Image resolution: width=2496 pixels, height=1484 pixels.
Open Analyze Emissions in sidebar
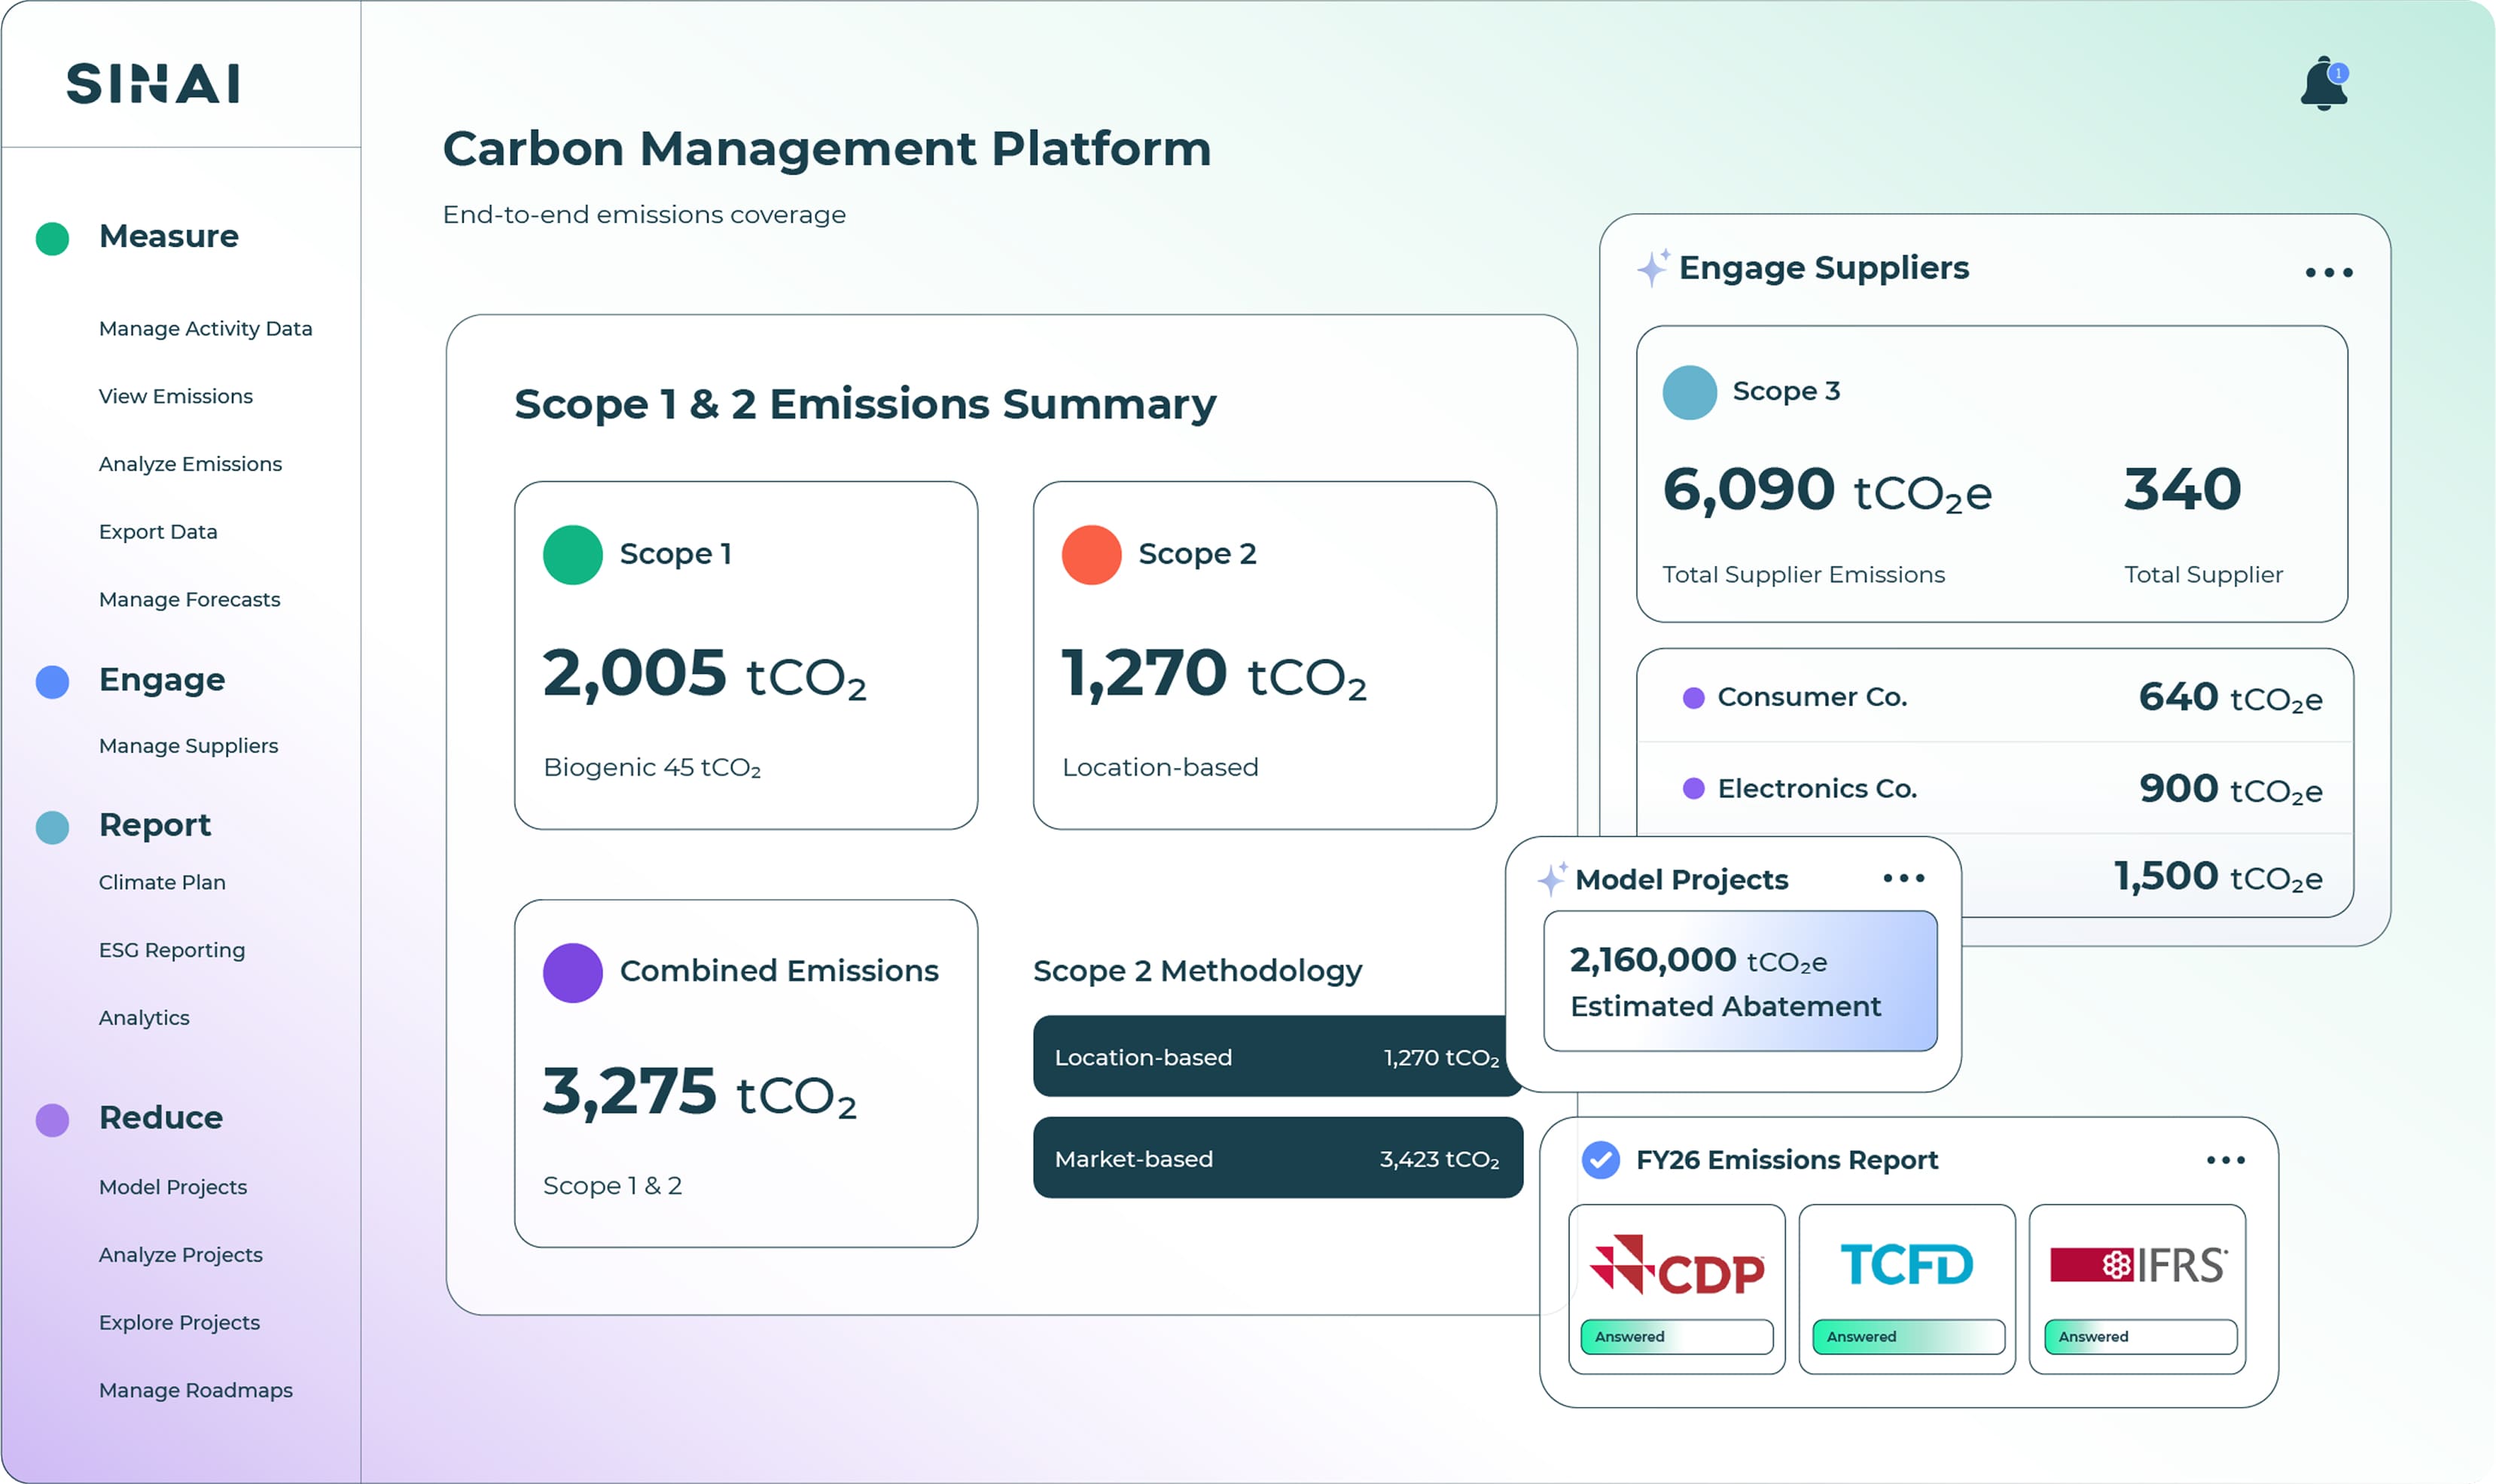(x=191, y=464)
